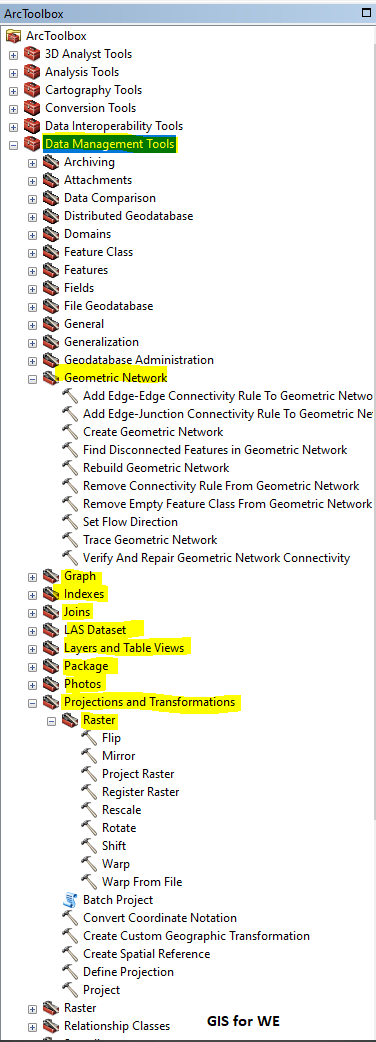Select the Data Management Tools label
This screenshot has height=1042, width=376.
click(x=110, y=144)
